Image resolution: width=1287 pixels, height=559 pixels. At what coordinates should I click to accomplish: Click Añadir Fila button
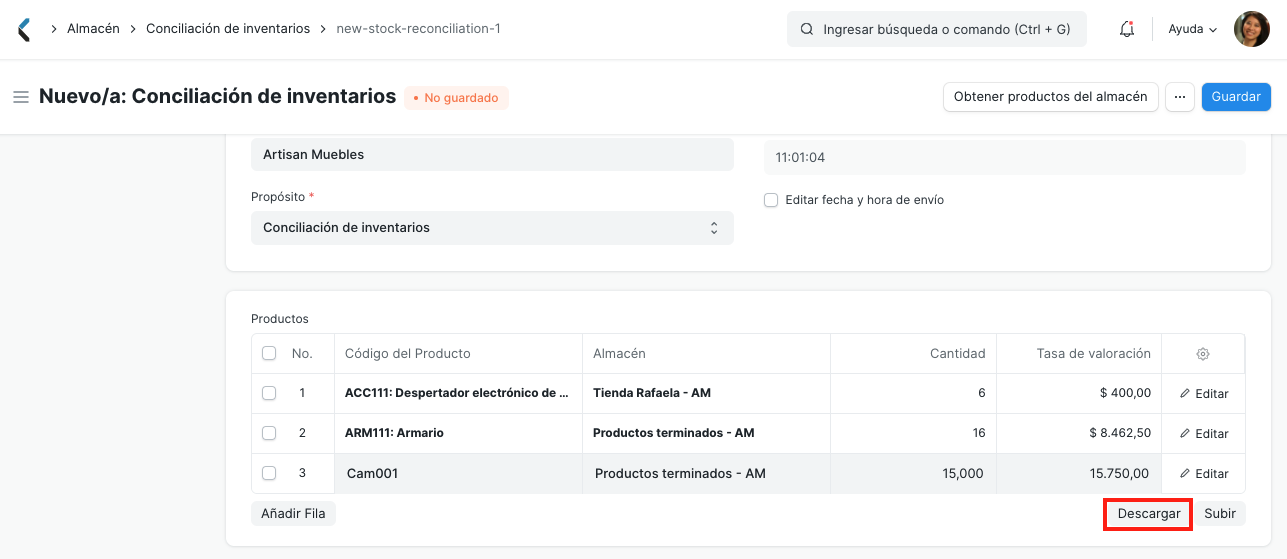(293, 513)
